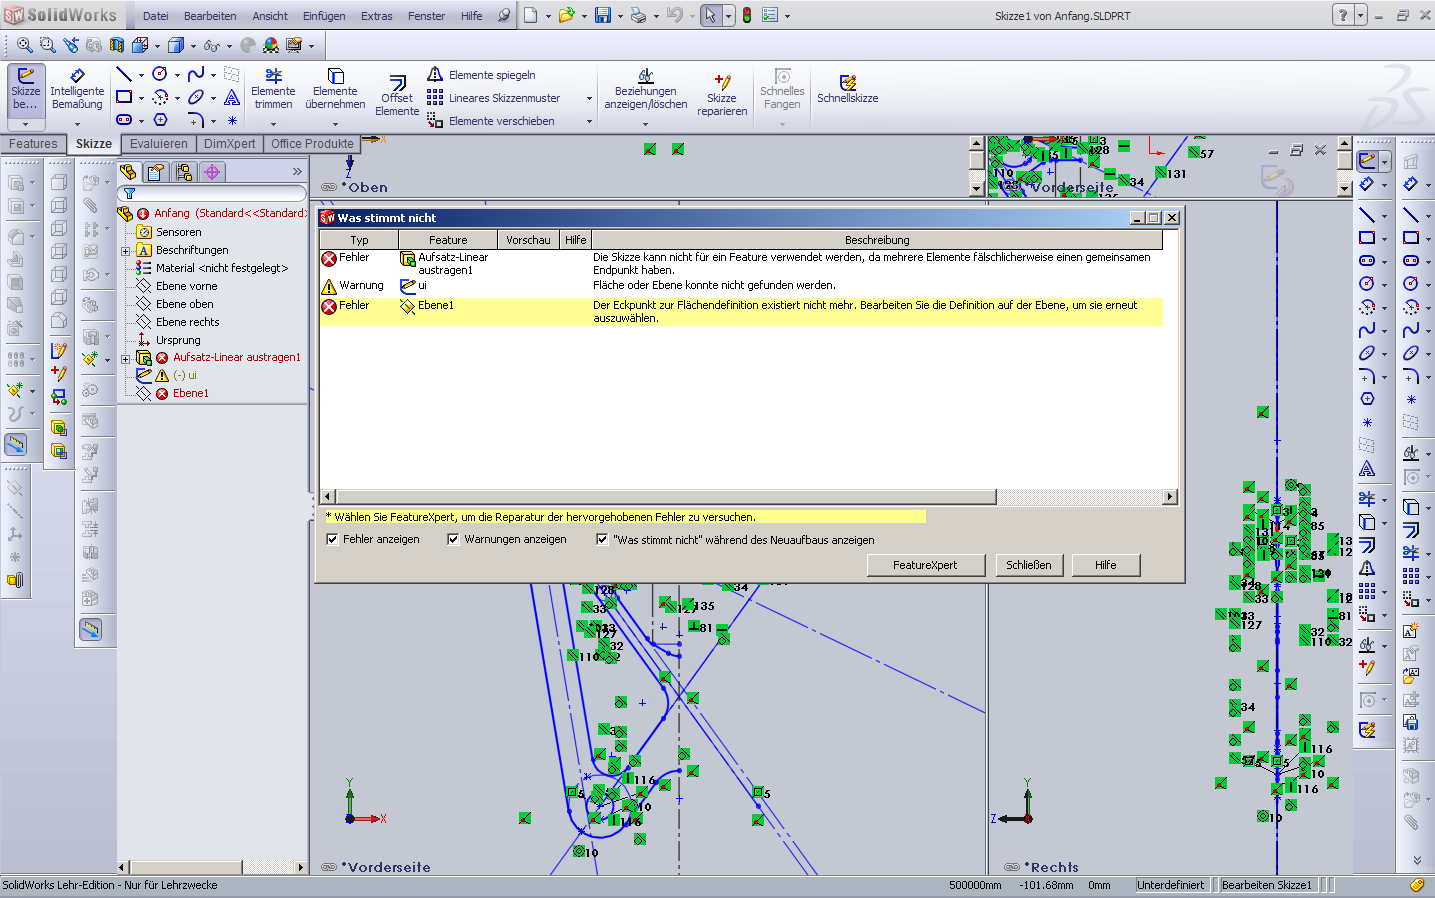
Task: Open the Elemente verschieben dropdown arrow
Action: [589, 121]
